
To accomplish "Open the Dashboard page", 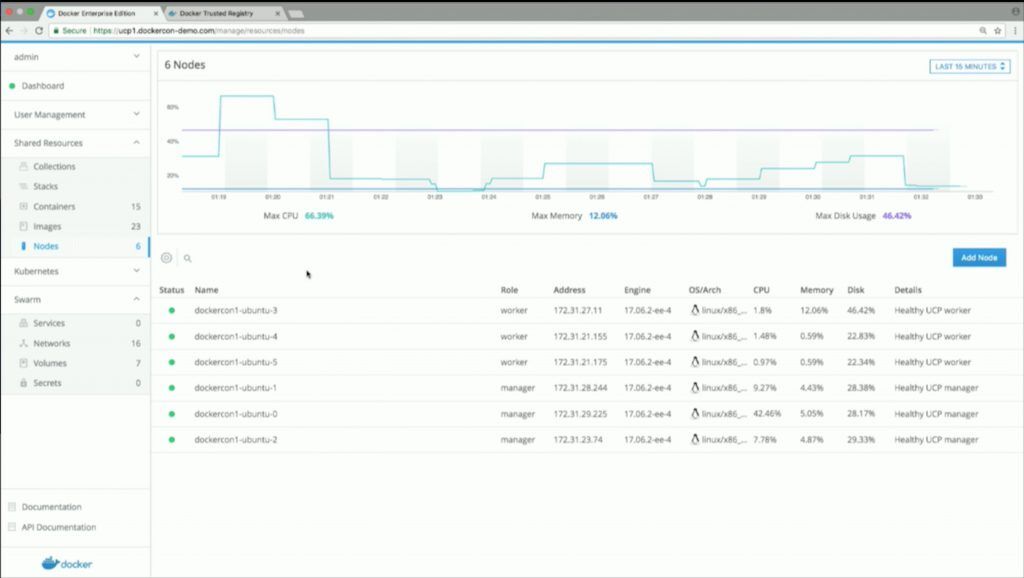I will point(42,86).
